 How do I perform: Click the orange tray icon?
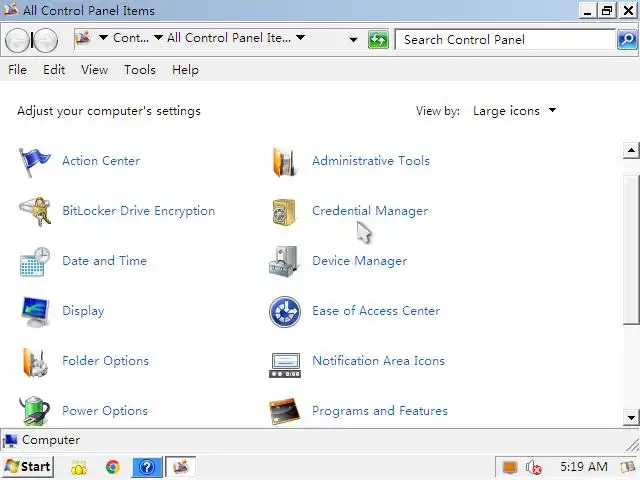pyautogui.click(x=510, y=467)
